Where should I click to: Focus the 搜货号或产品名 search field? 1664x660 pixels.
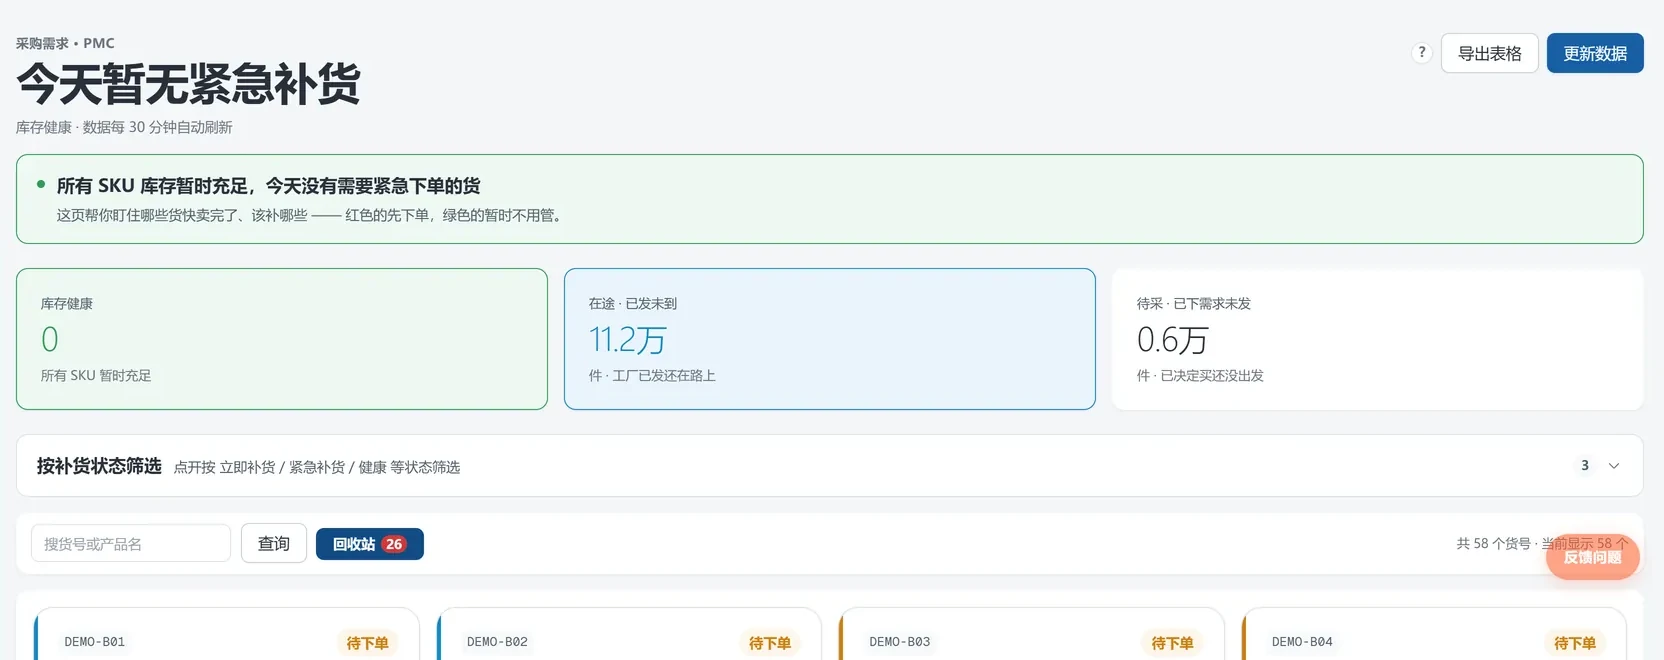(x=131, y=543)
